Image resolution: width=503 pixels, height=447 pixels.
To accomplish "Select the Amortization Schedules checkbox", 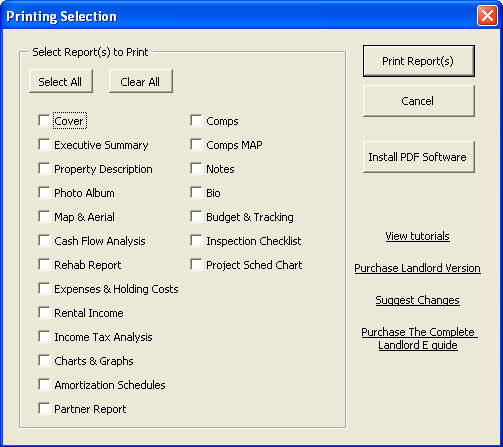I will pyautogui.click(x=44, y=385).
